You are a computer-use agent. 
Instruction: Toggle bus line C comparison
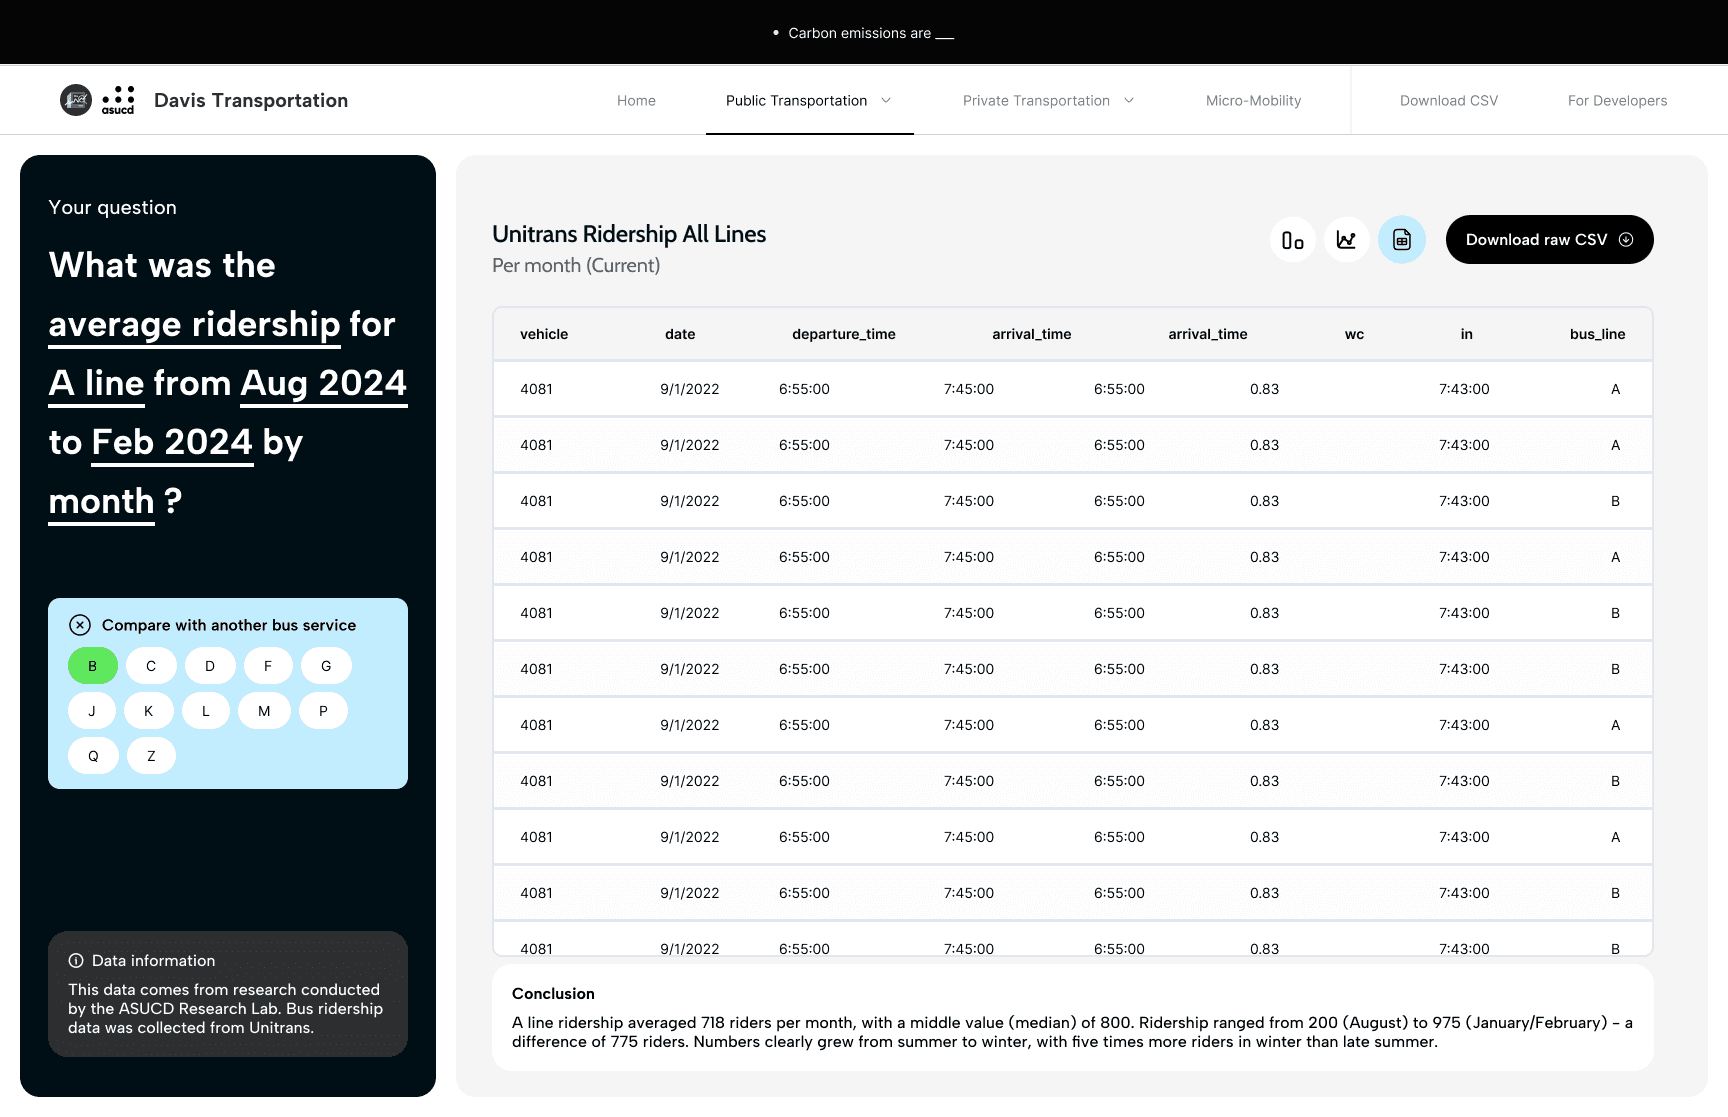(151, 666)
